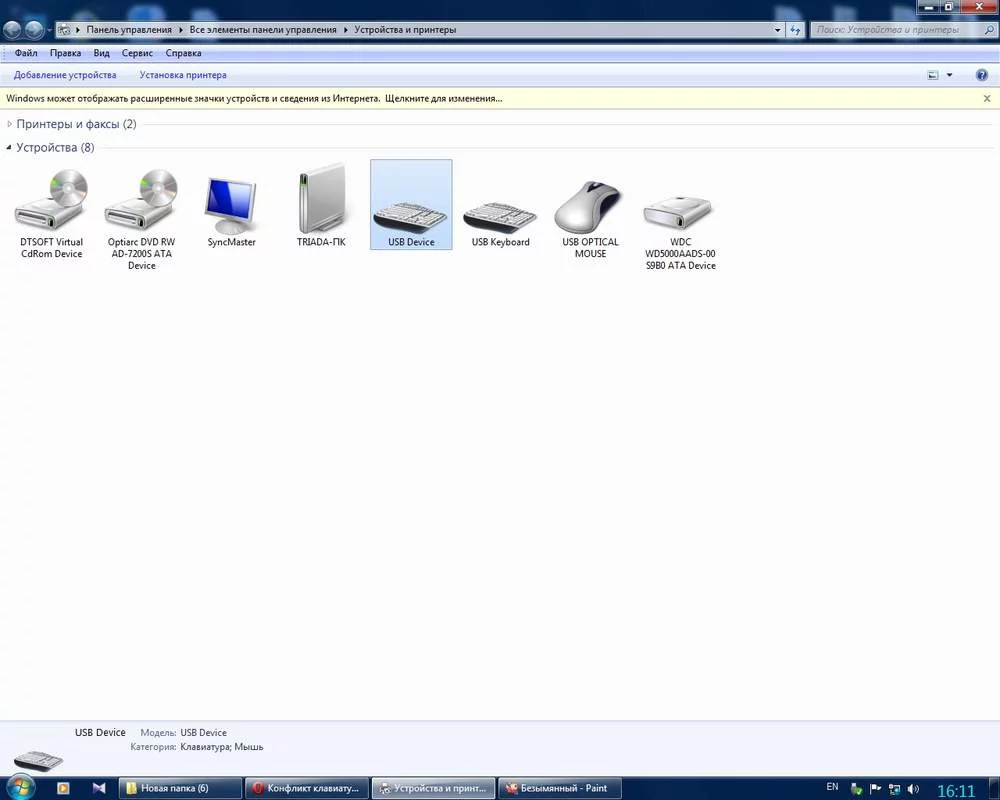
Task: Click the help question mark icon
Action: point(982,75)
